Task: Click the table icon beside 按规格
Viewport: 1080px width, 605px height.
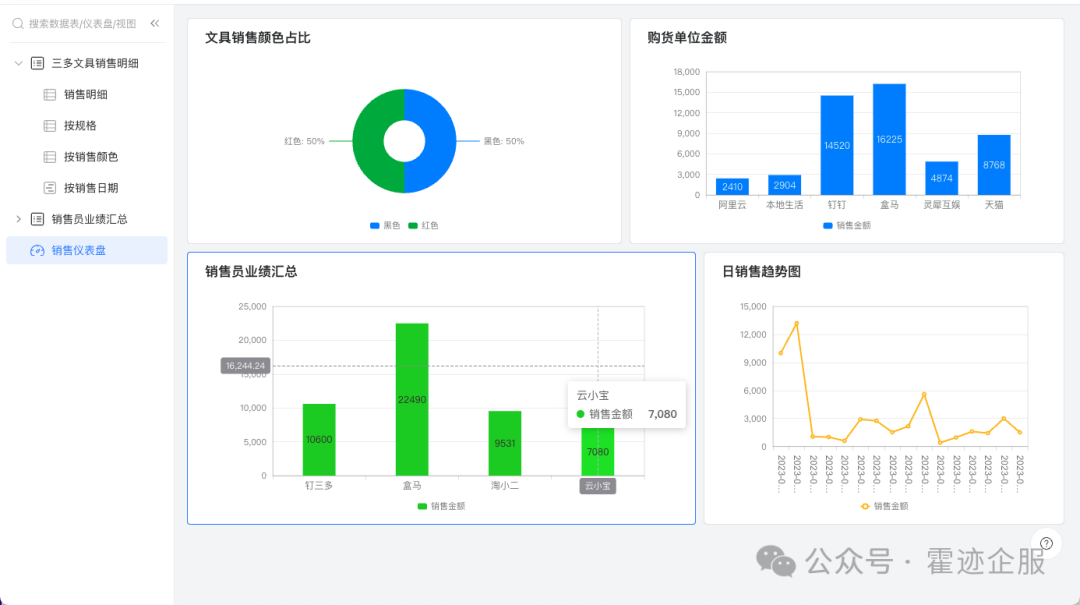Action: point(50,126)
